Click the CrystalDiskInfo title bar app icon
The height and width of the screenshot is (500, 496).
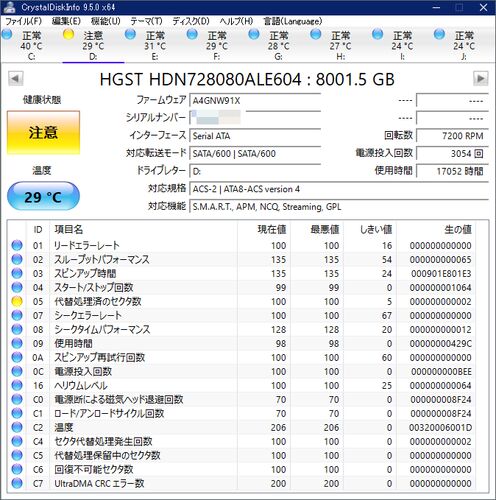click(9, 7)
